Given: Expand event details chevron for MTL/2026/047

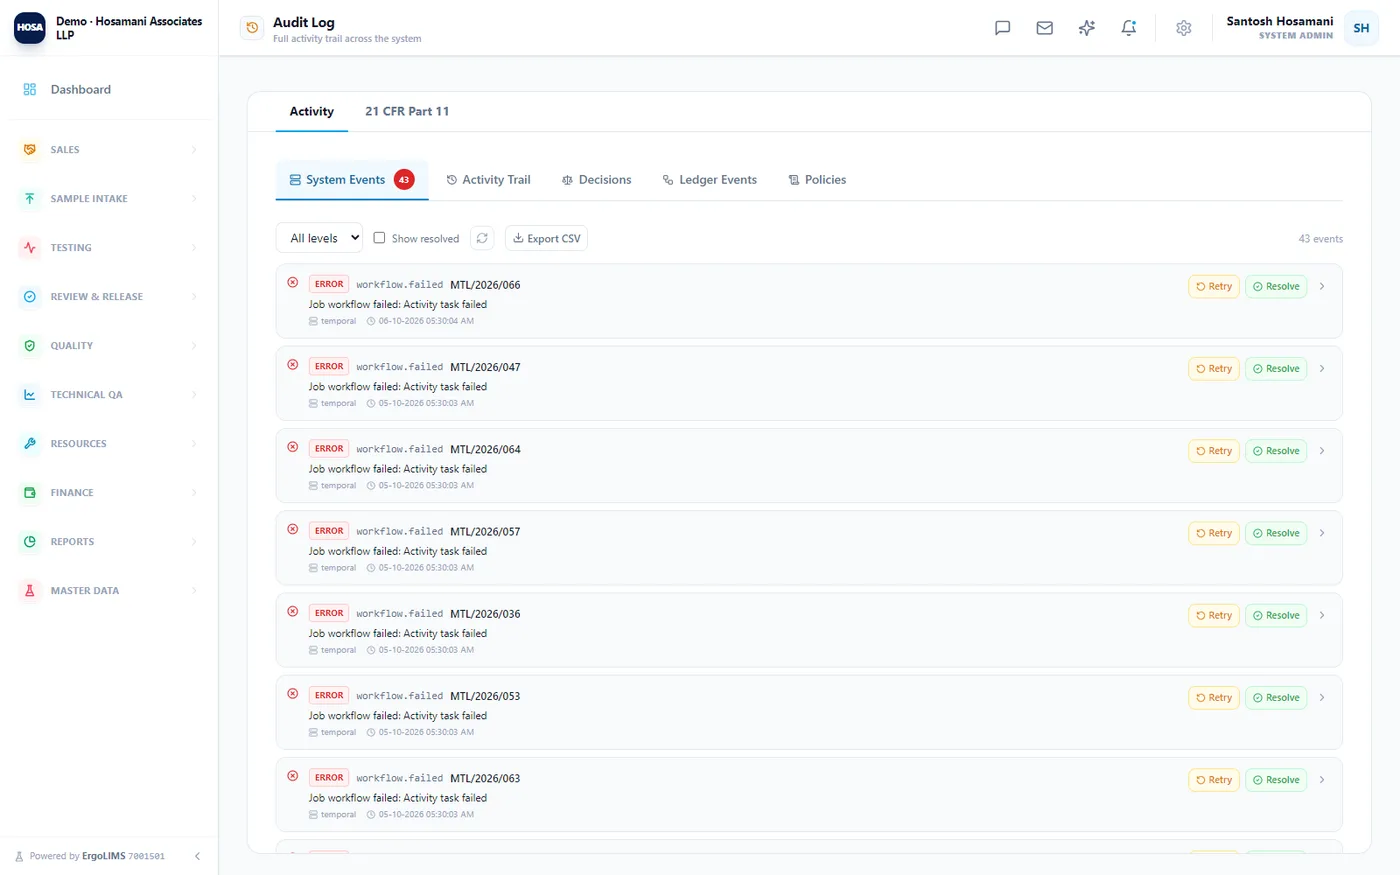Looking at the screenshot, I should [1322, 368].
